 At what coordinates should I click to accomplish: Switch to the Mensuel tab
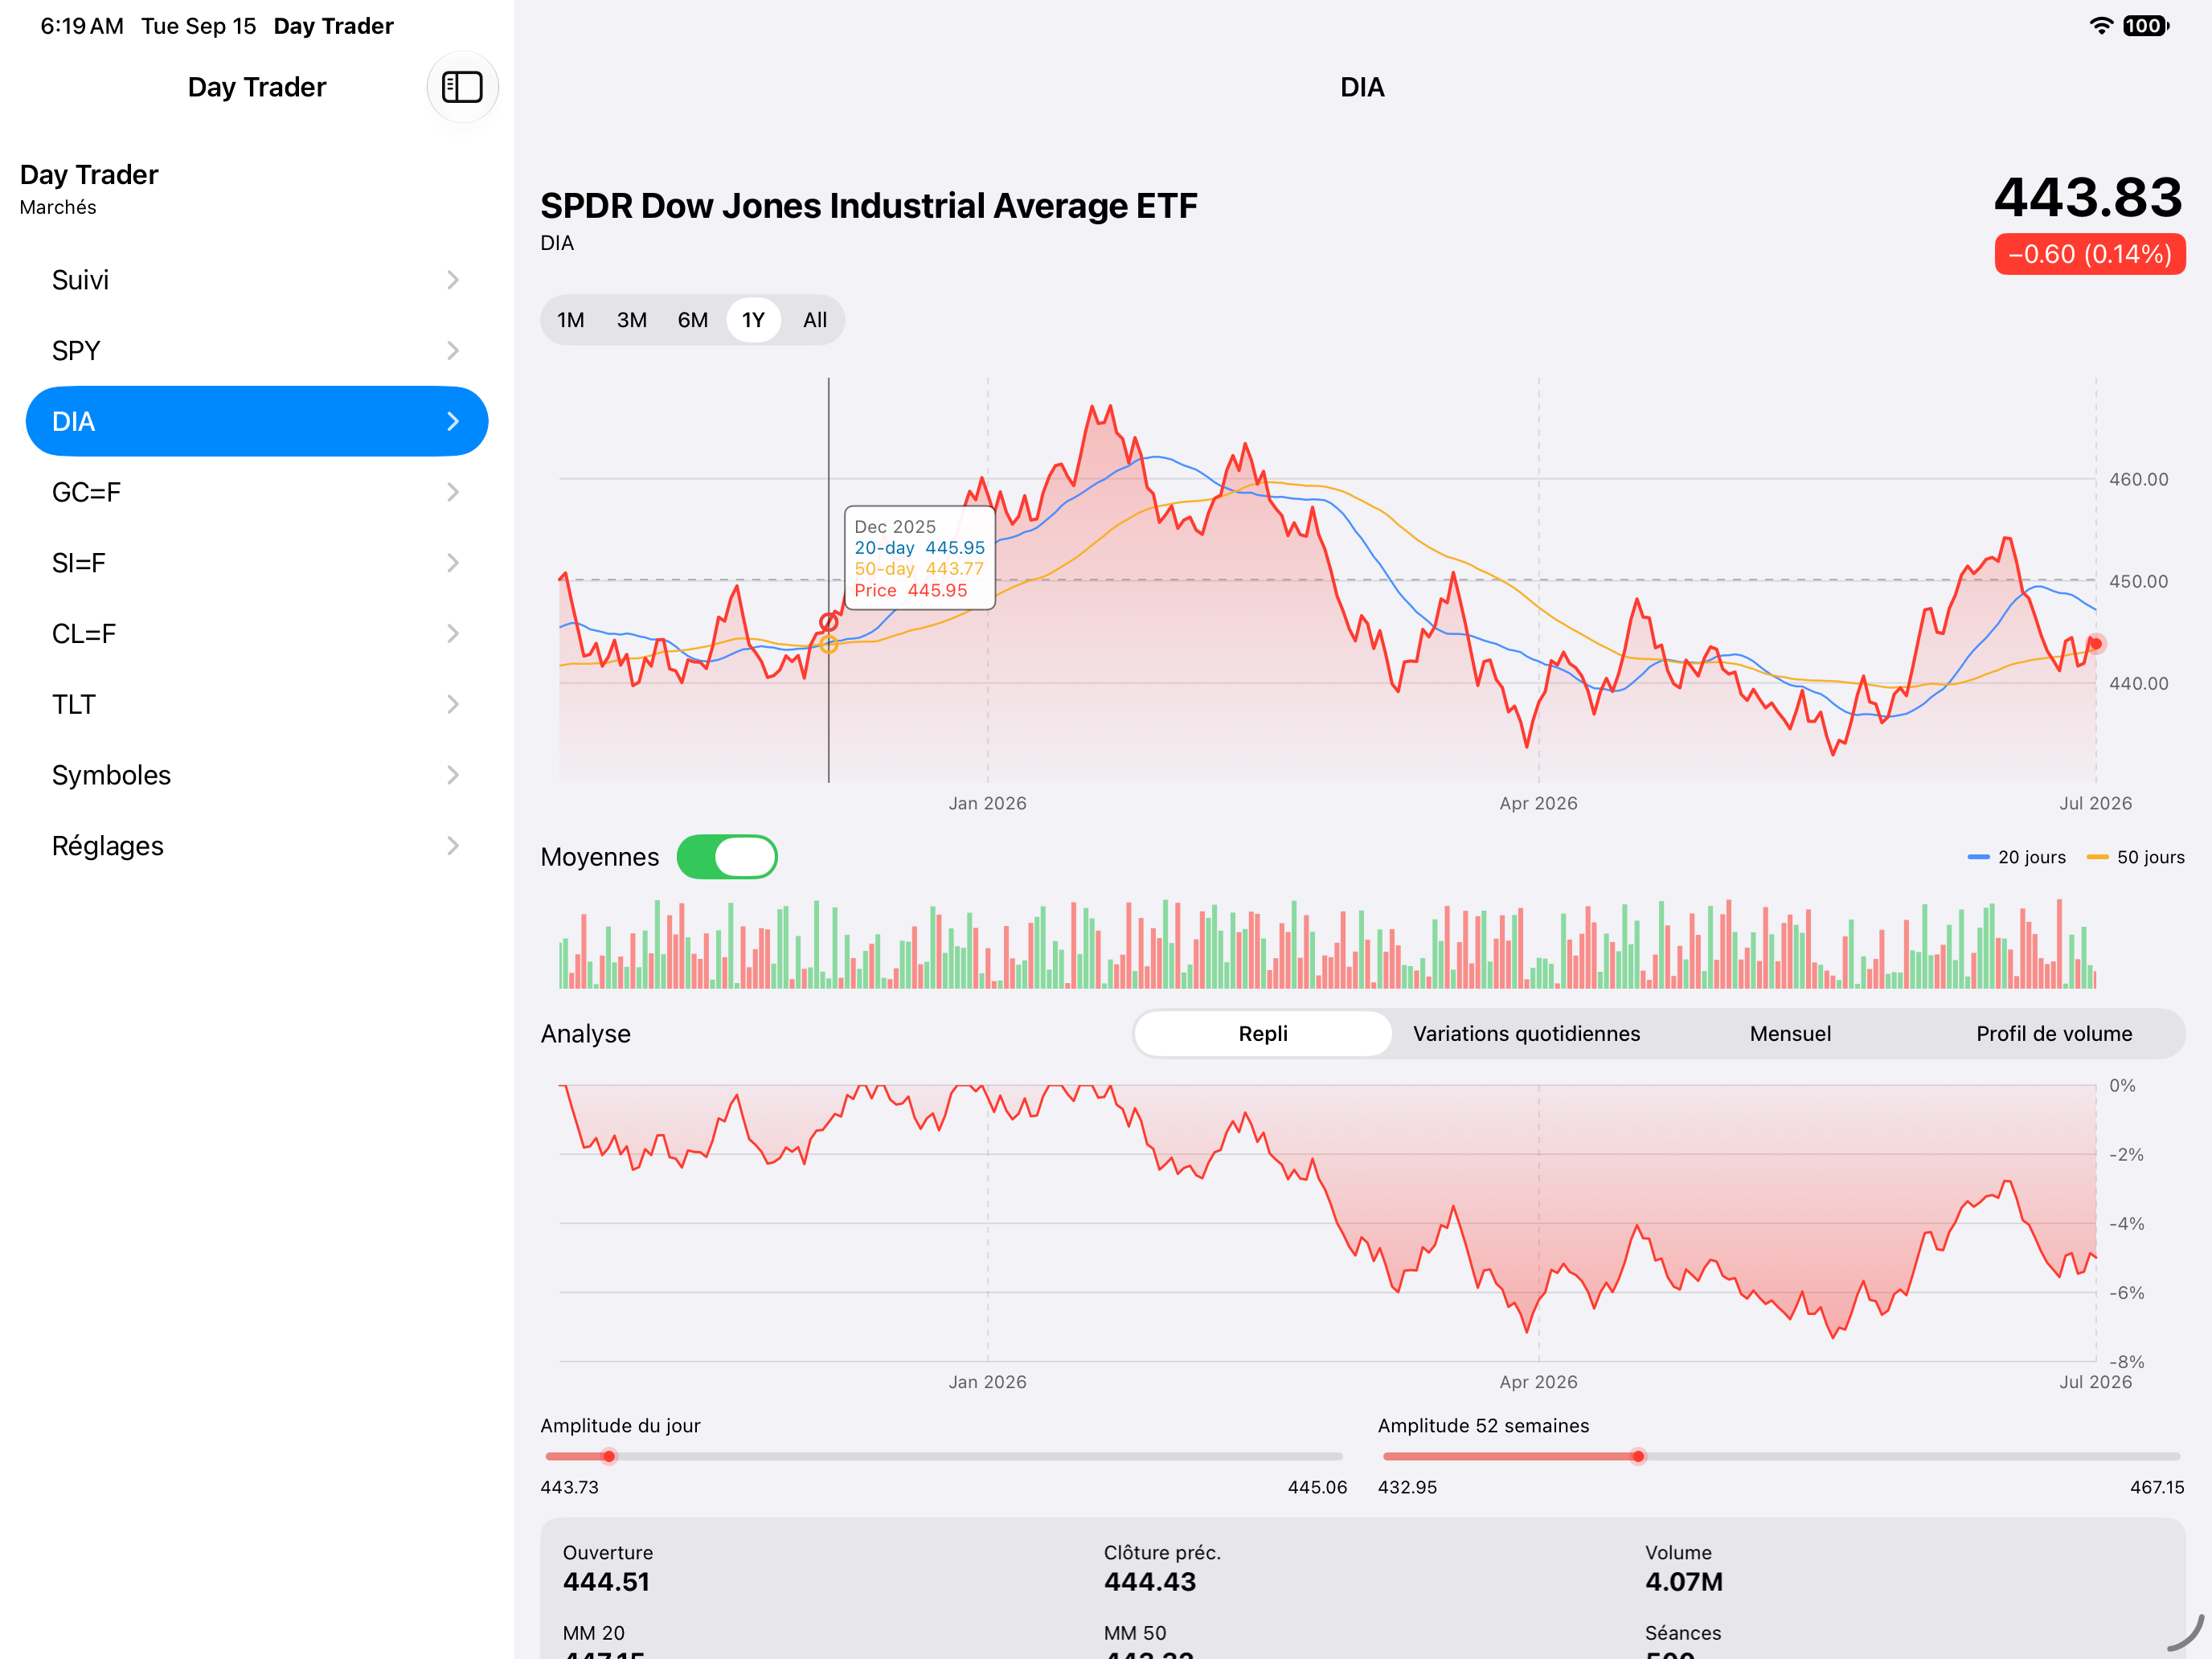tap(1790, 1034)
